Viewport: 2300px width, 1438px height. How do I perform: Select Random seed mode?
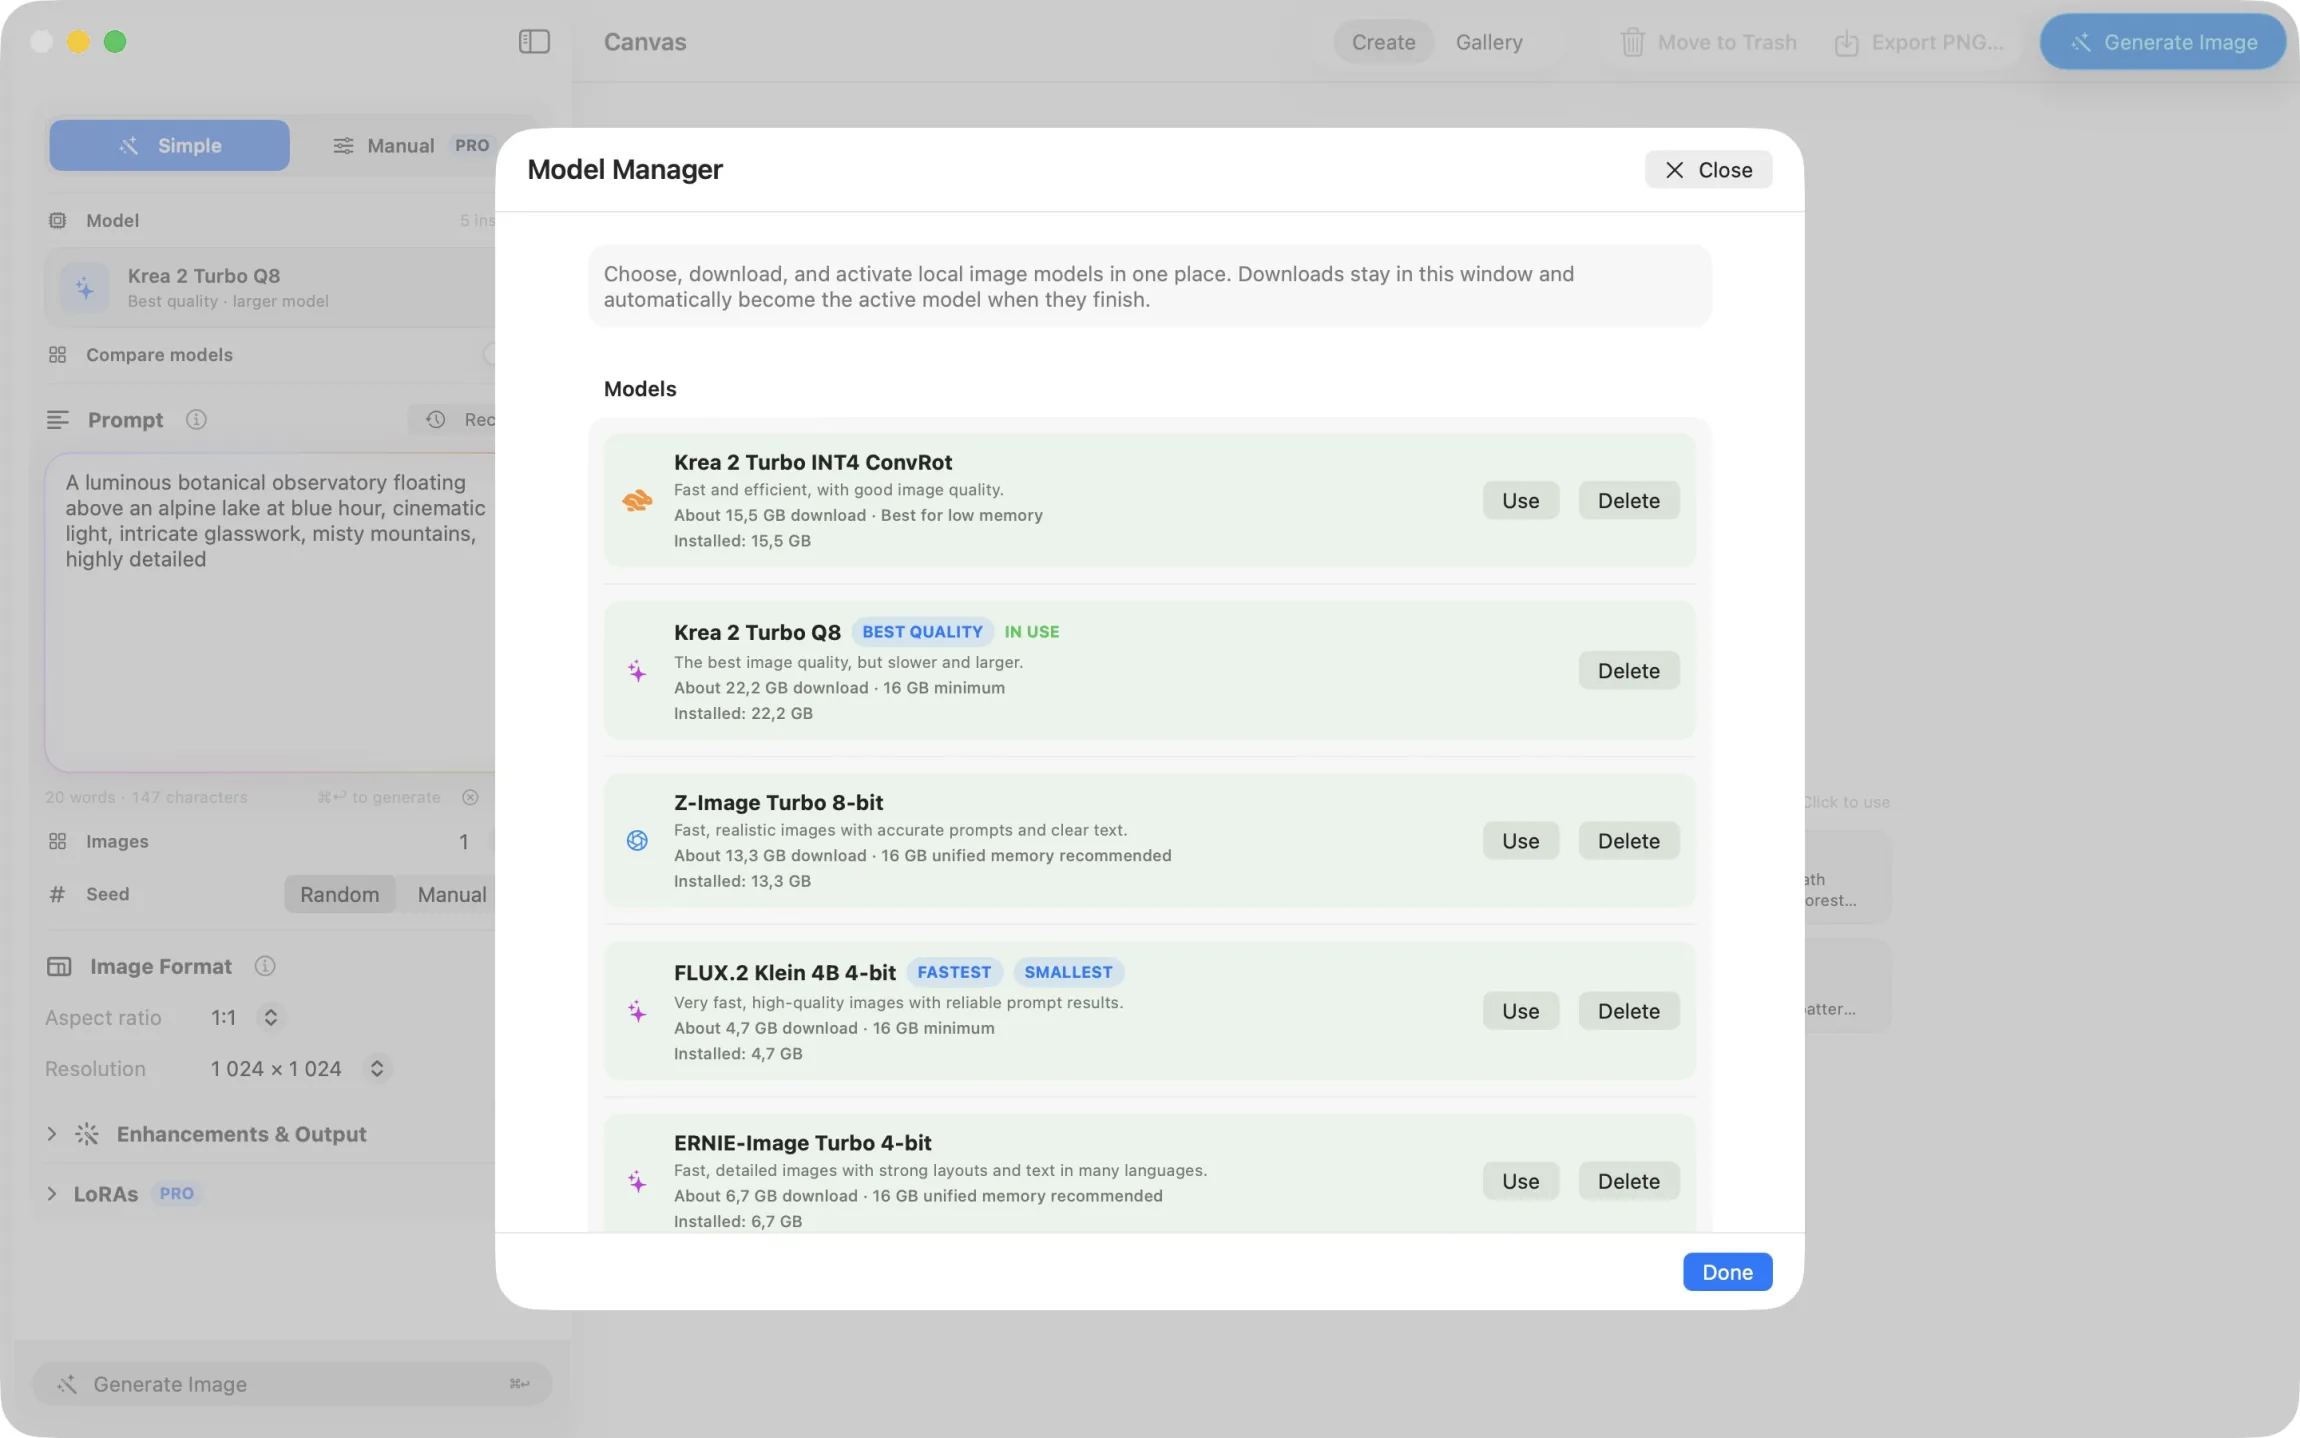coord(340,894)
